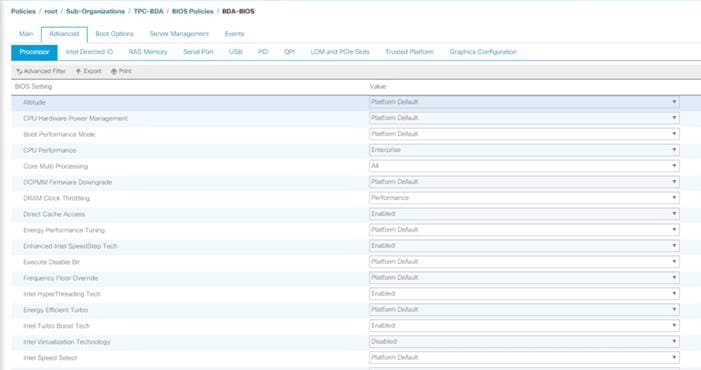Select the Frequency Floor Override label

tap(60, 278)
